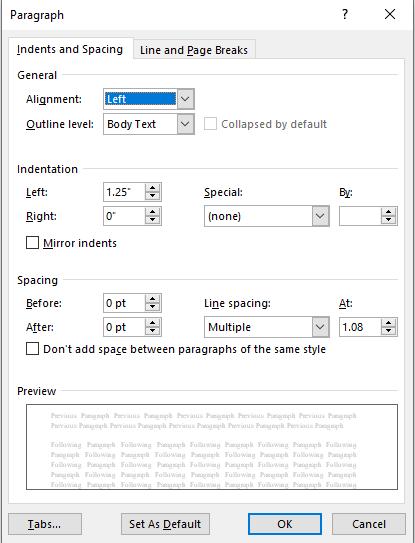This screenshot has width=415, height=543.
Task: Click the Before spacing value field
Action: (124, 303)
